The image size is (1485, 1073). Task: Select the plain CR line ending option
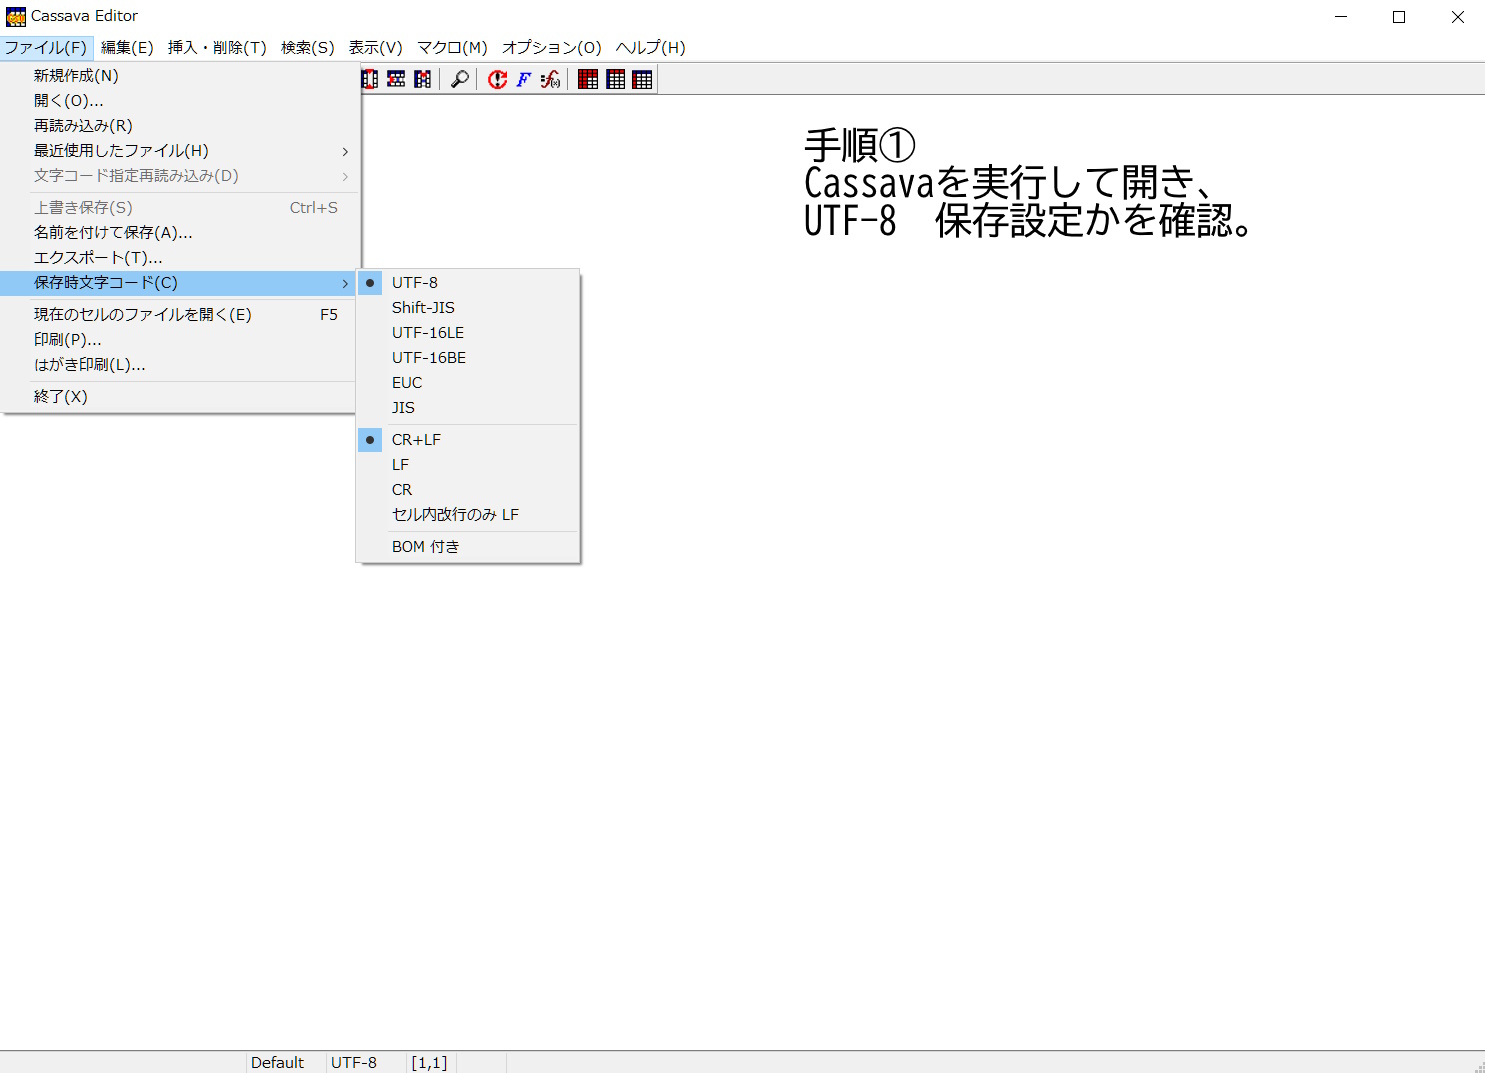tap(468, 490)
